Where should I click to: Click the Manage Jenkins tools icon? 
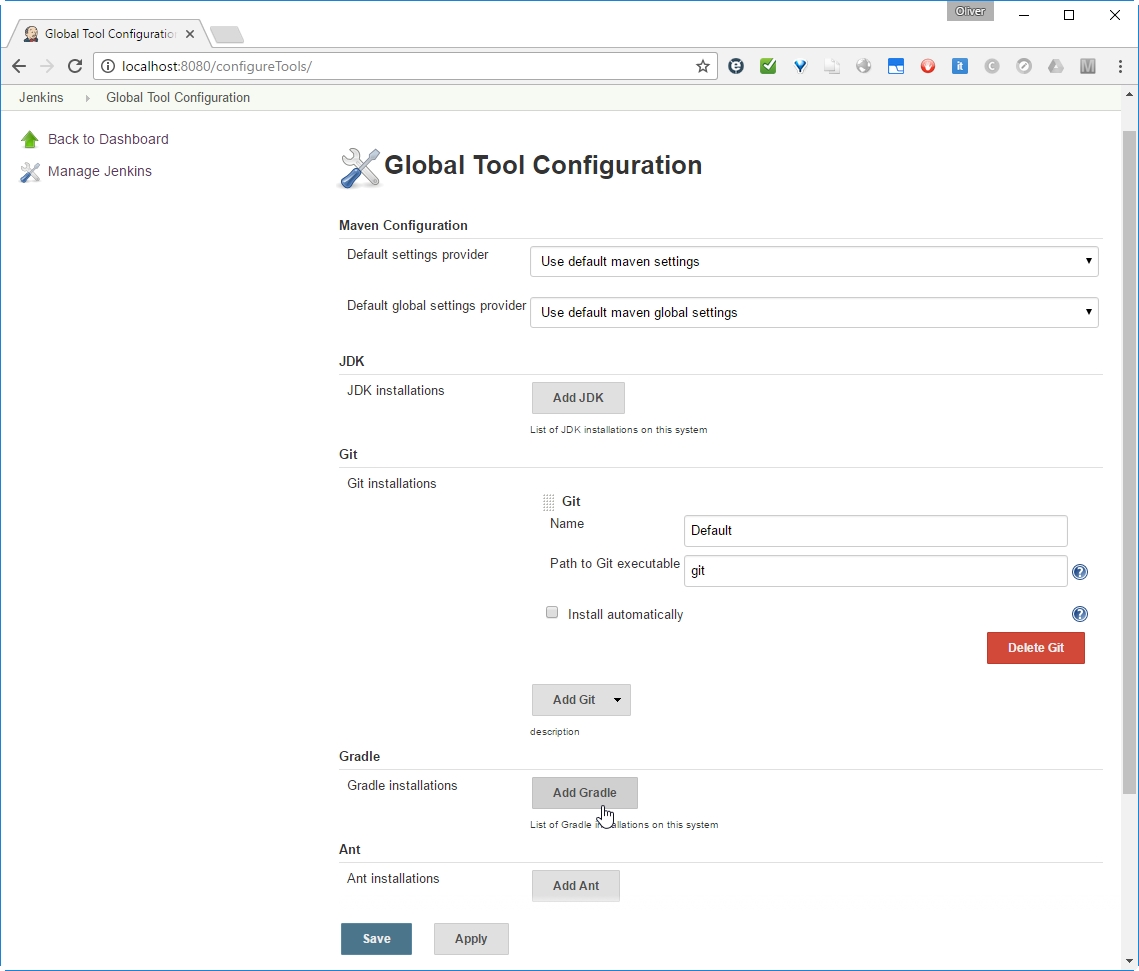click(30, 172)
